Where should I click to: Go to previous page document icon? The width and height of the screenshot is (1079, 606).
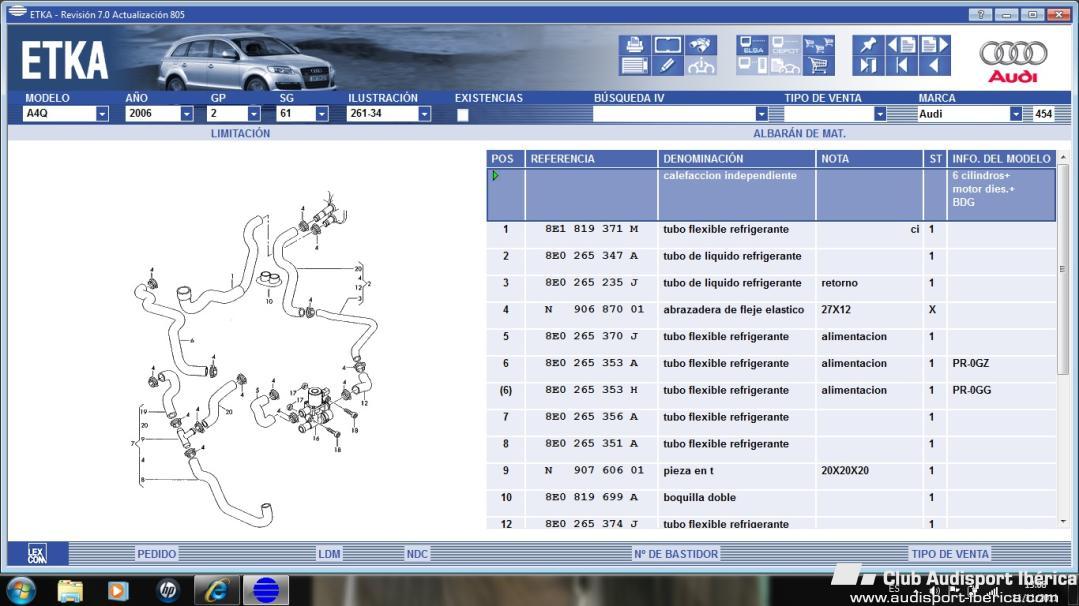(901, 45)
